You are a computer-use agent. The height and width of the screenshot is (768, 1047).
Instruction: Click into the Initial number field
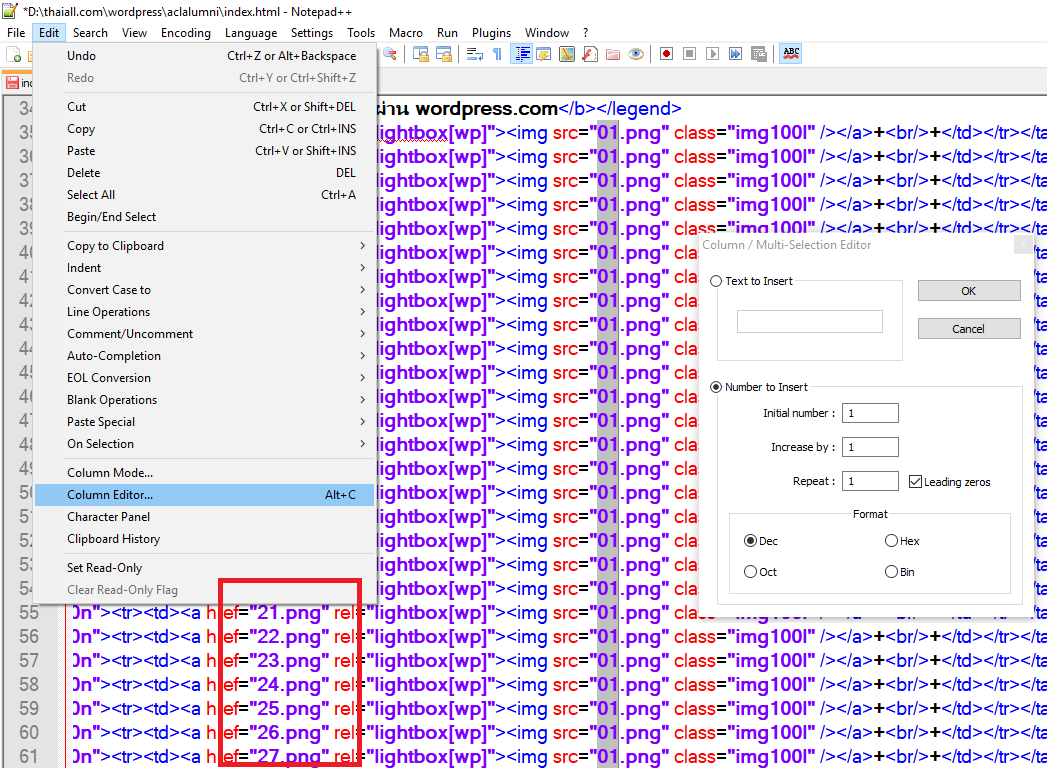tap(870, 413)
